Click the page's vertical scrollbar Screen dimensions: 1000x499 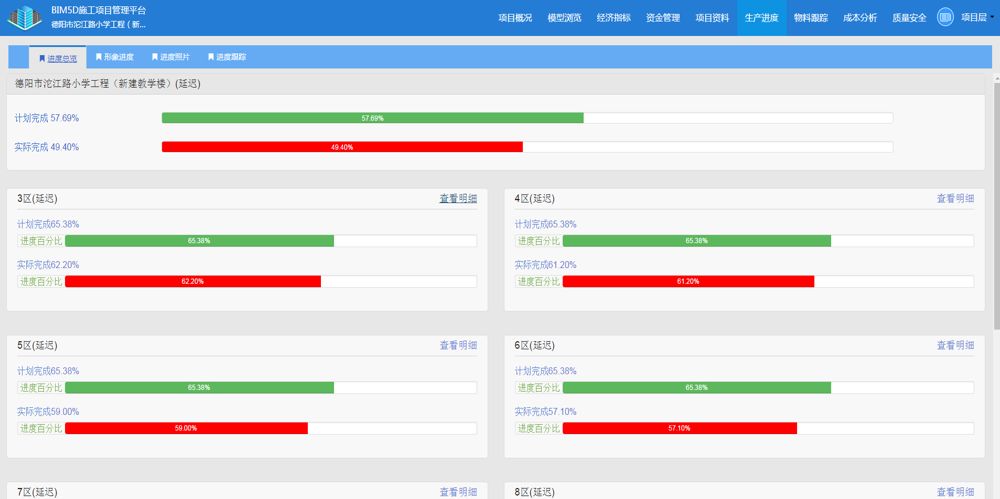click(x=996, y=204)
